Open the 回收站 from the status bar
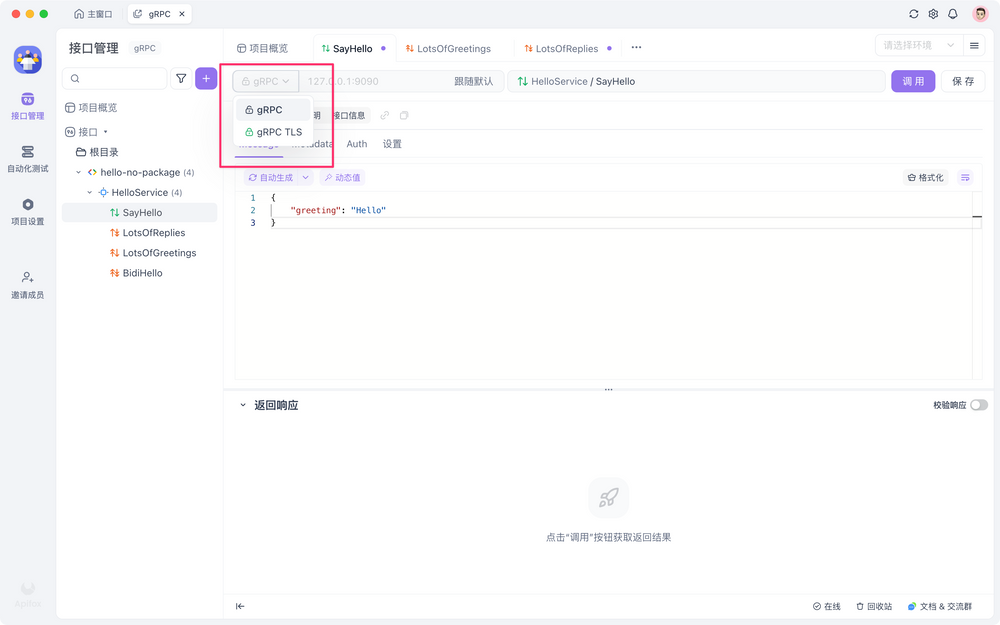The image size is (1000, 625). 875,606
